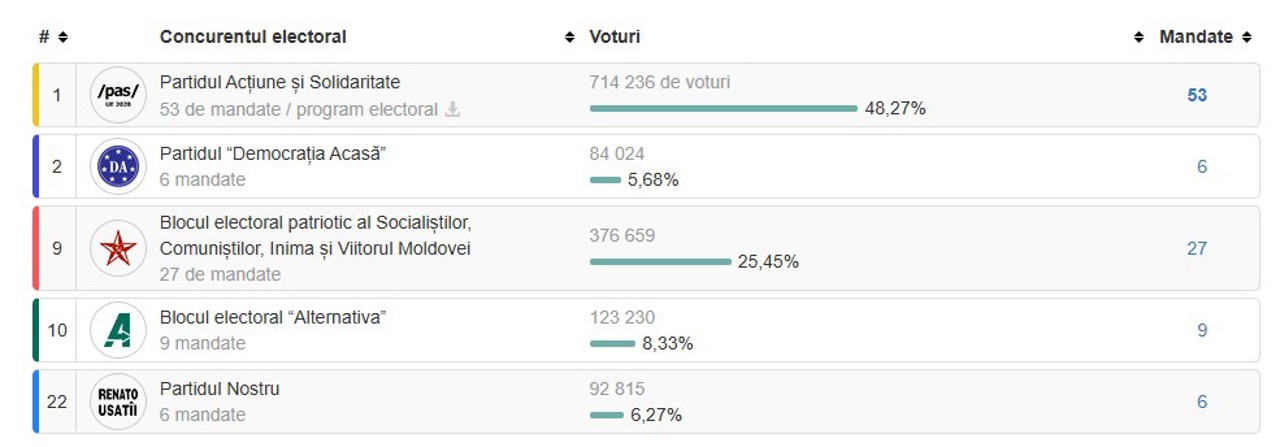The image size is (1280, 447).
Task: Open Partidul Nostru entry
Action: 220,389
